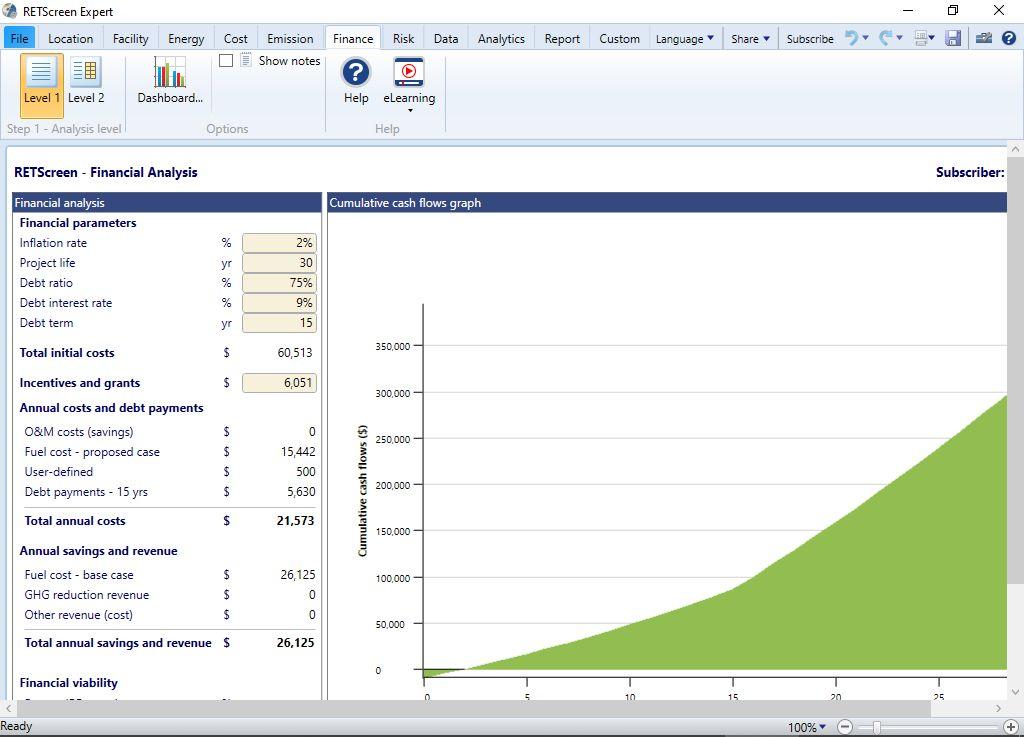Enable the Show notes checkbox
This screenshot has height=737, width=1024.
(x=226, y=61)
